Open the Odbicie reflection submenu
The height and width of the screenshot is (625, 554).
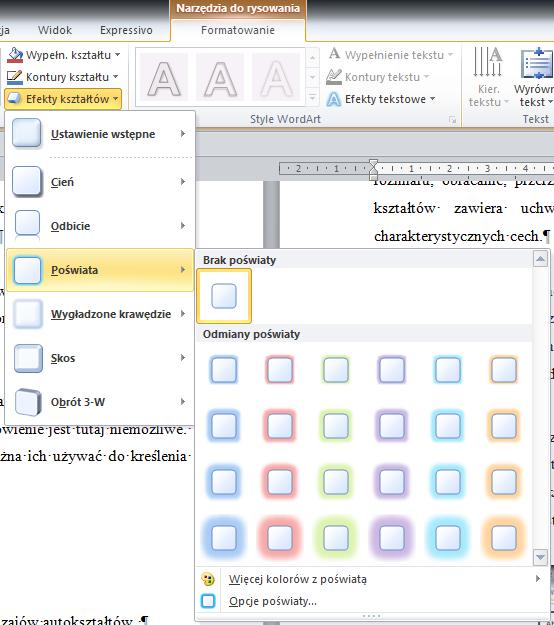pyautogui.click(x=100, y=226)
